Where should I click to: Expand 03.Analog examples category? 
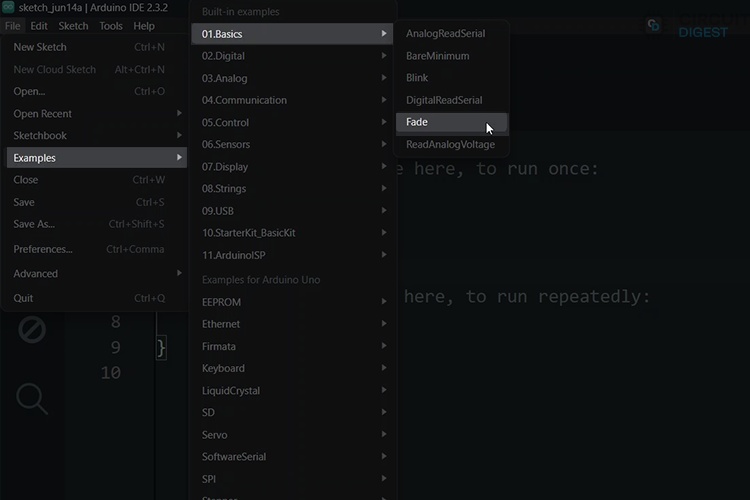coord(292,78)
